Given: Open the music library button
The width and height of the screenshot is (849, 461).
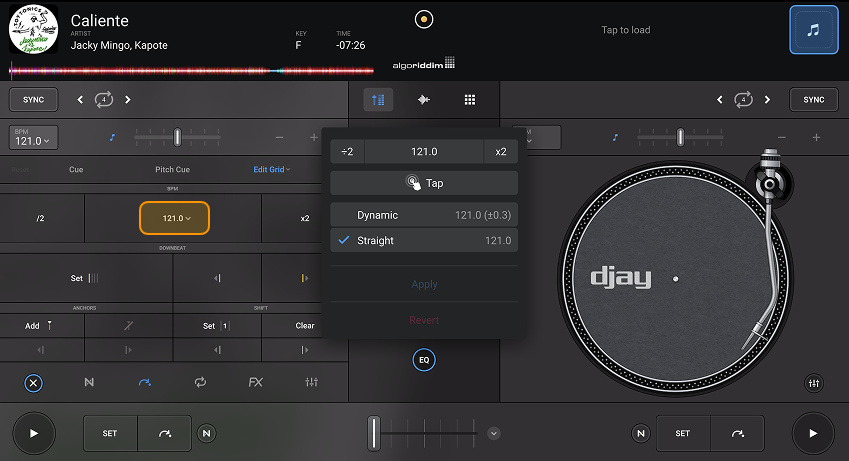Looking at the screenshot, I should (813, 30).
